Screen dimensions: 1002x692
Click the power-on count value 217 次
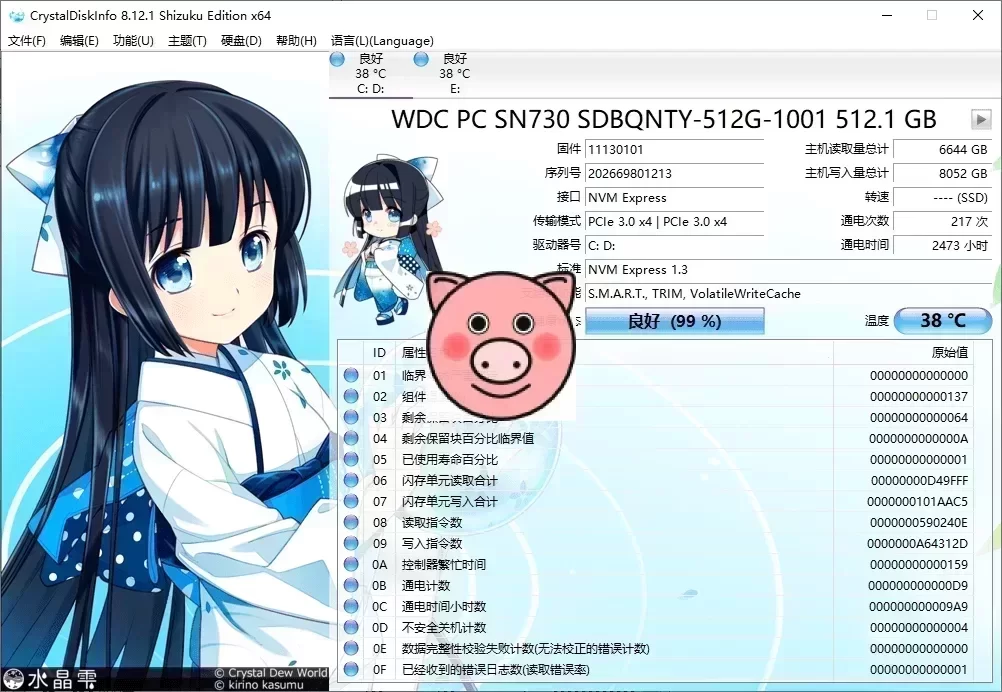tap(943, 222)
